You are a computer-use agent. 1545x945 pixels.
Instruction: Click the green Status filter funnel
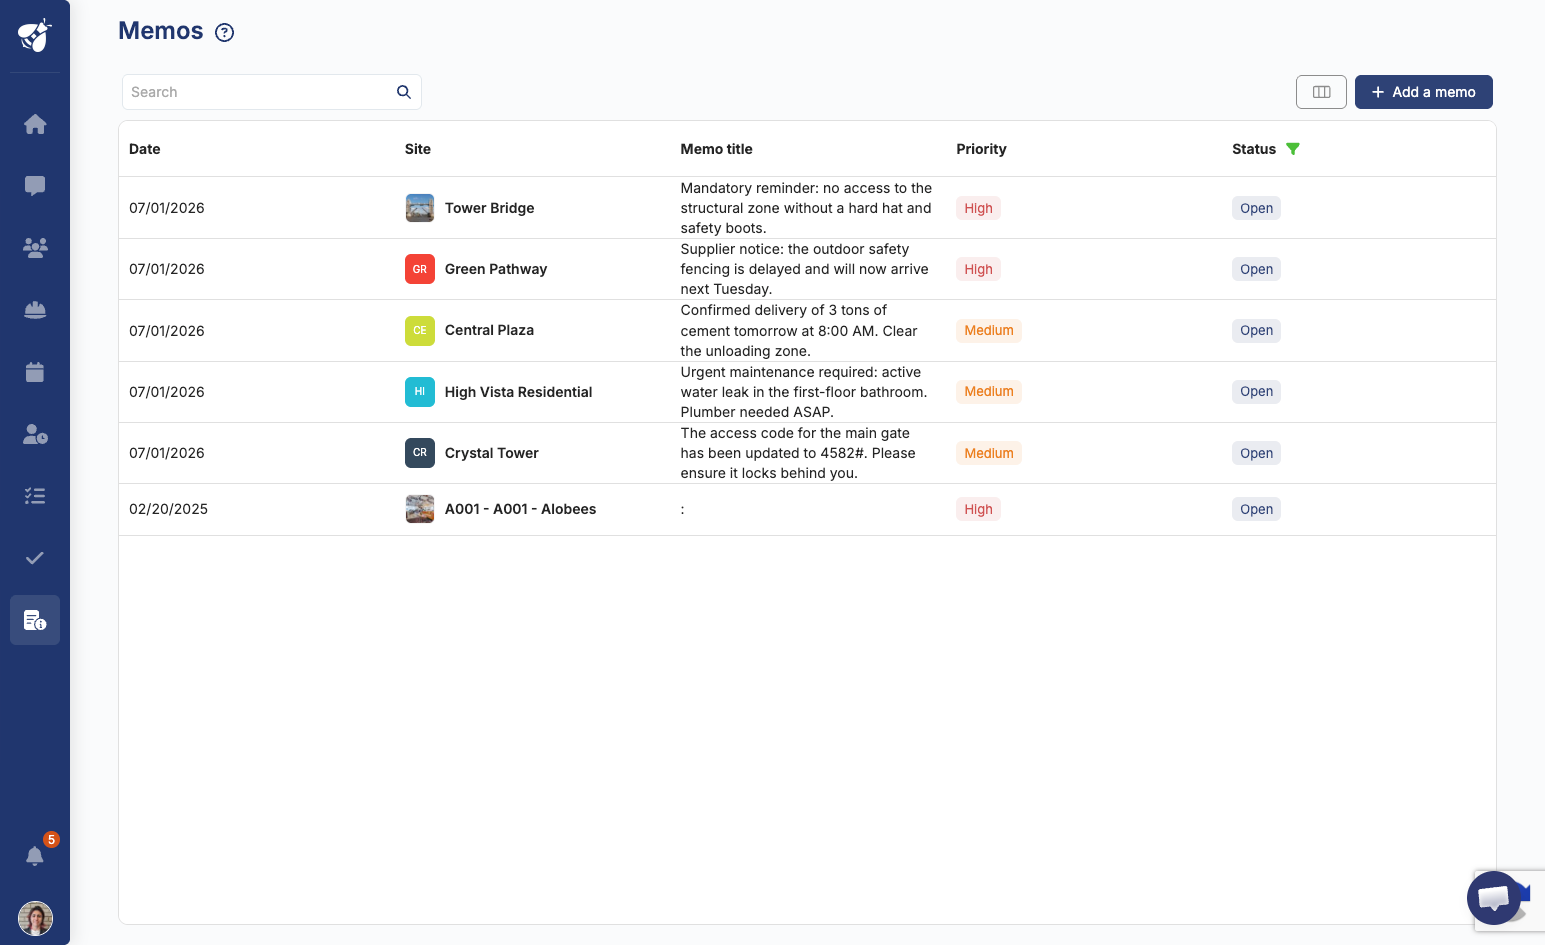tap(1293, 149)
